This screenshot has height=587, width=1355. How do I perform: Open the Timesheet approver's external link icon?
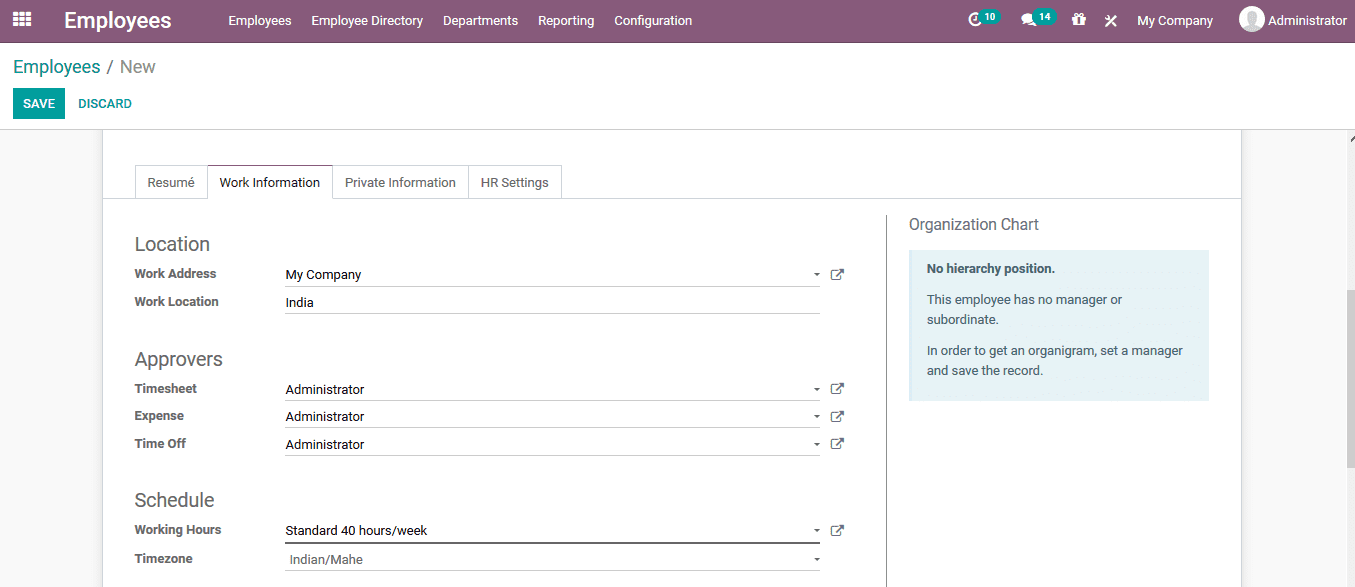tap(836, 389)
